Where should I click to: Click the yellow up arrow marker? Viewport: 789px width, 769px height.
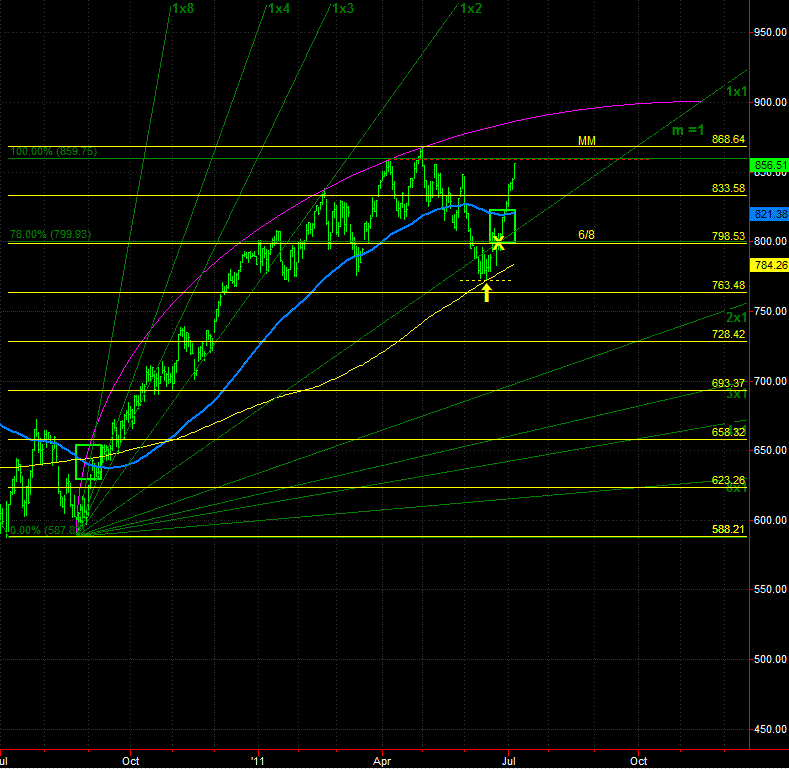(486, 292)
